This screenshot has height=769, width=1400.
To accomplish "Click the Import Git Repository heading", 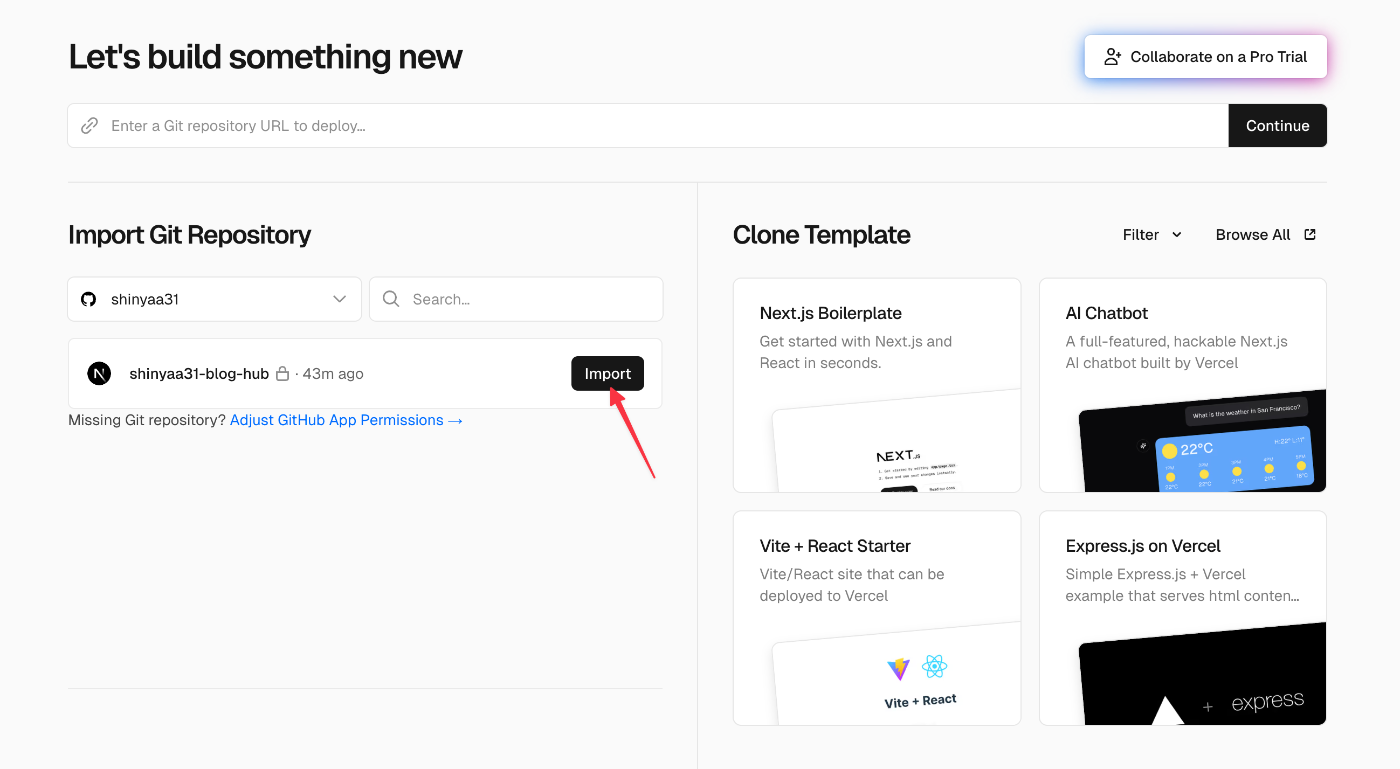I will coord(190,235).
